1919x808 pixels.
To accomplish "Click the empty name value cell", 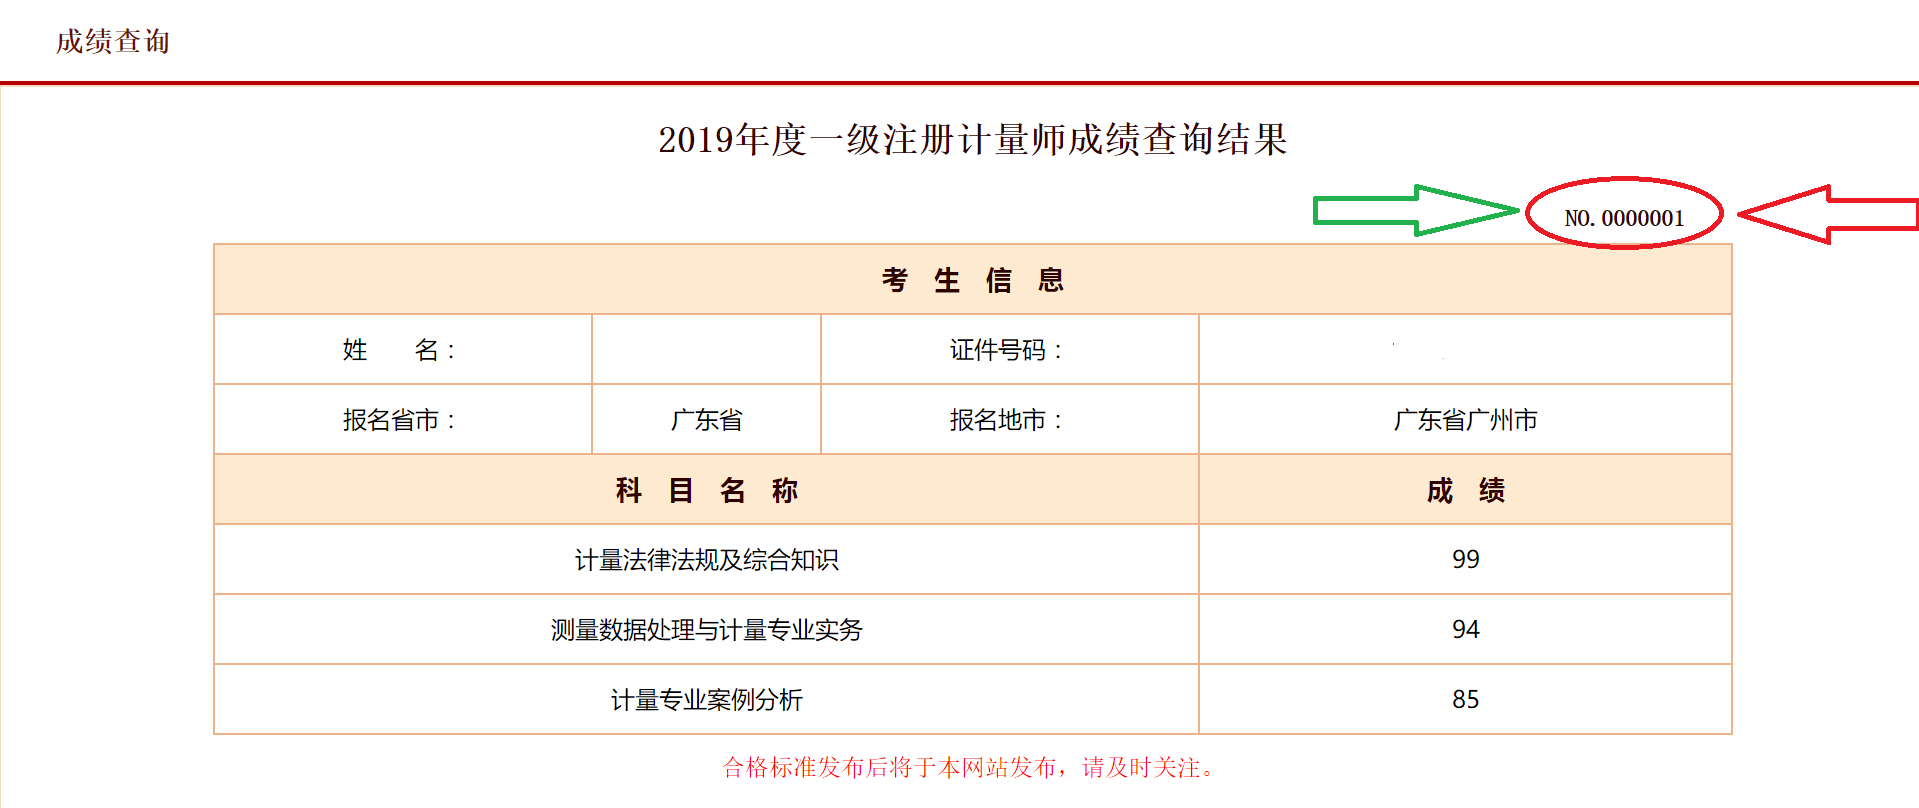I will click(706, 350).
